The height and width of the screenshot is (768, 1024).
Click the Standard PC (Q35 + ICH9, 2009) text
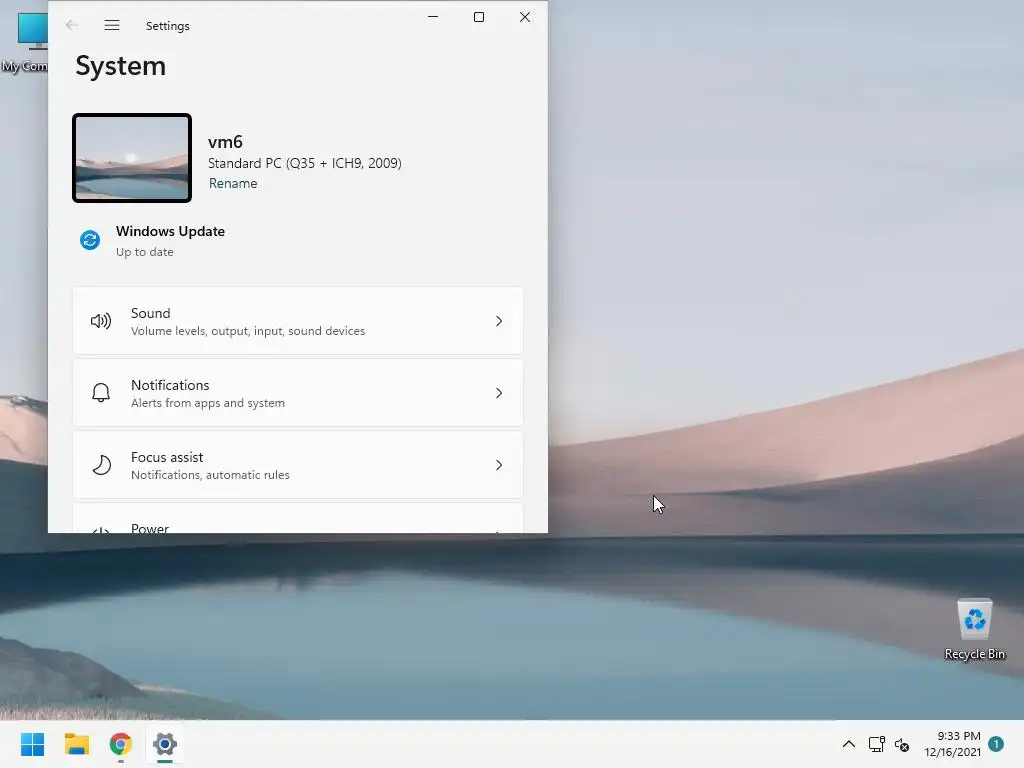(x=304, y=163)
